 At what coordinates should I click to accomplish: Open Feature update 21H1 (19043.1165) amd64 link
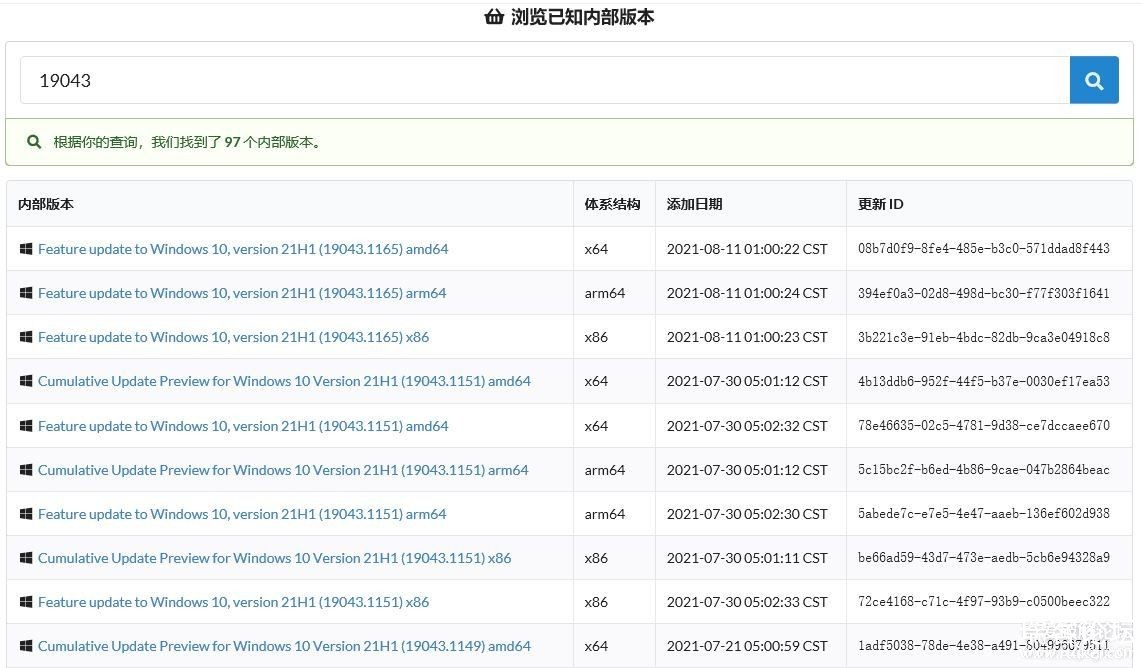tap(243, 249)
